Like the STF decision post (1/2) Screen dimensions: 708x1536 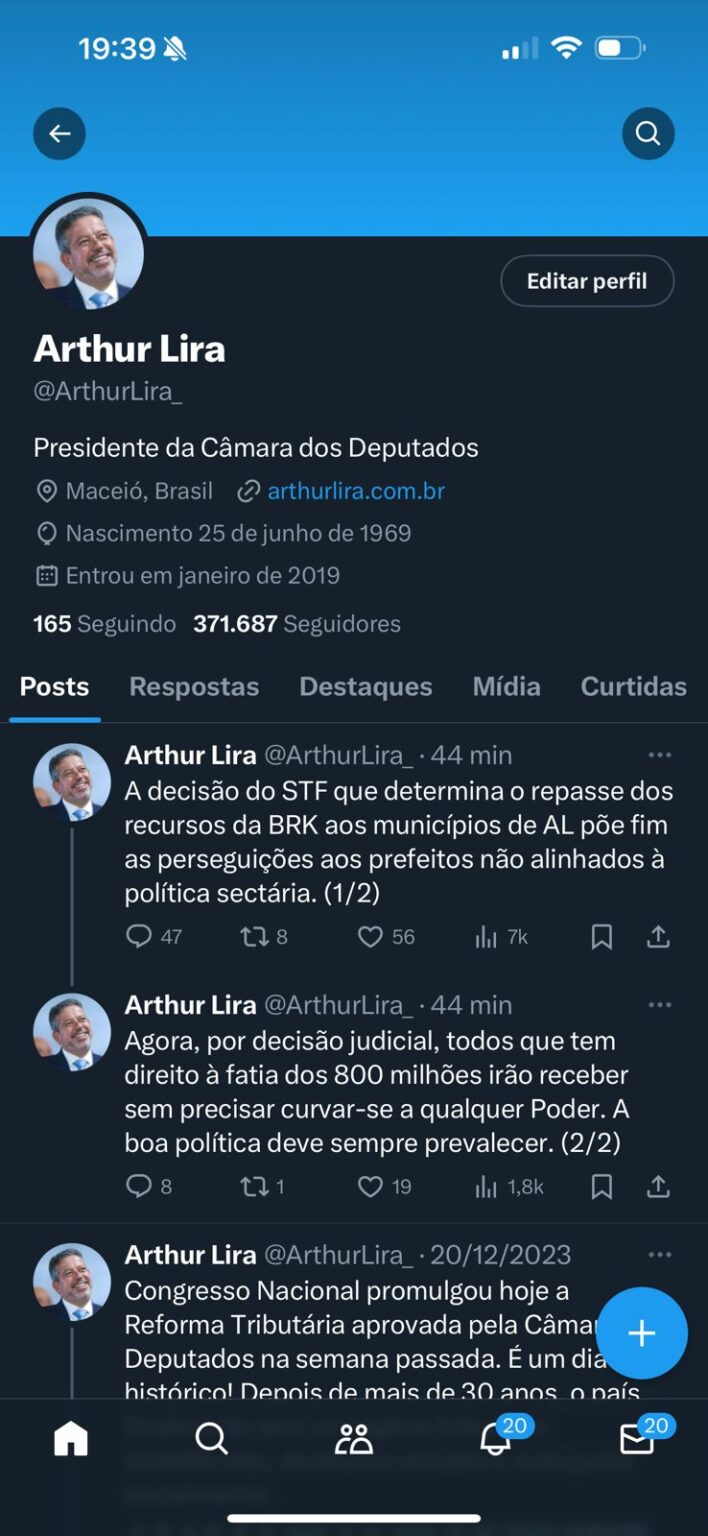(371, 937)
